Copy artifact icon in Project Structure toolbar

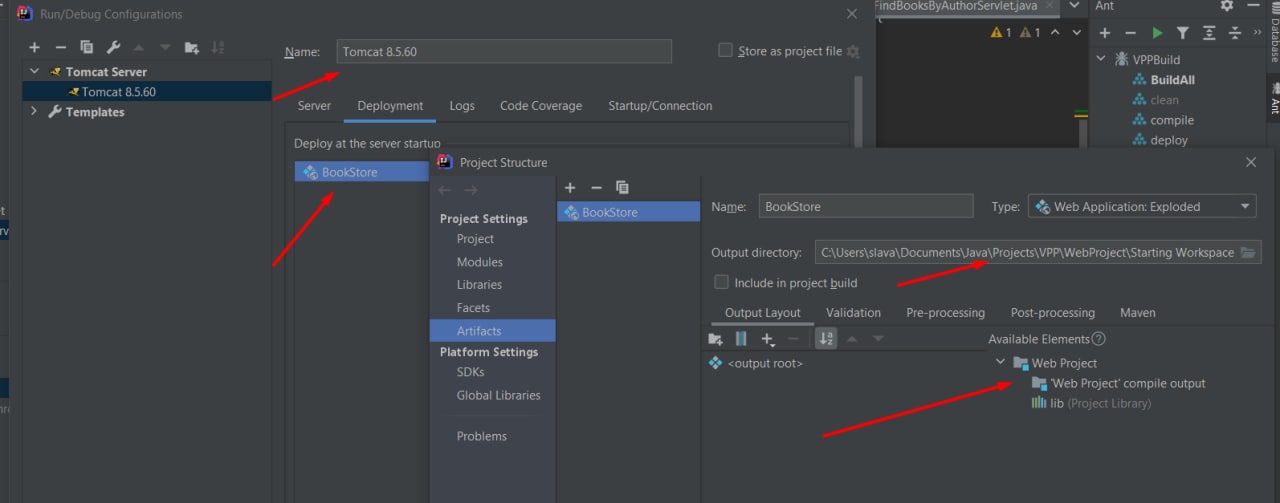622,187
